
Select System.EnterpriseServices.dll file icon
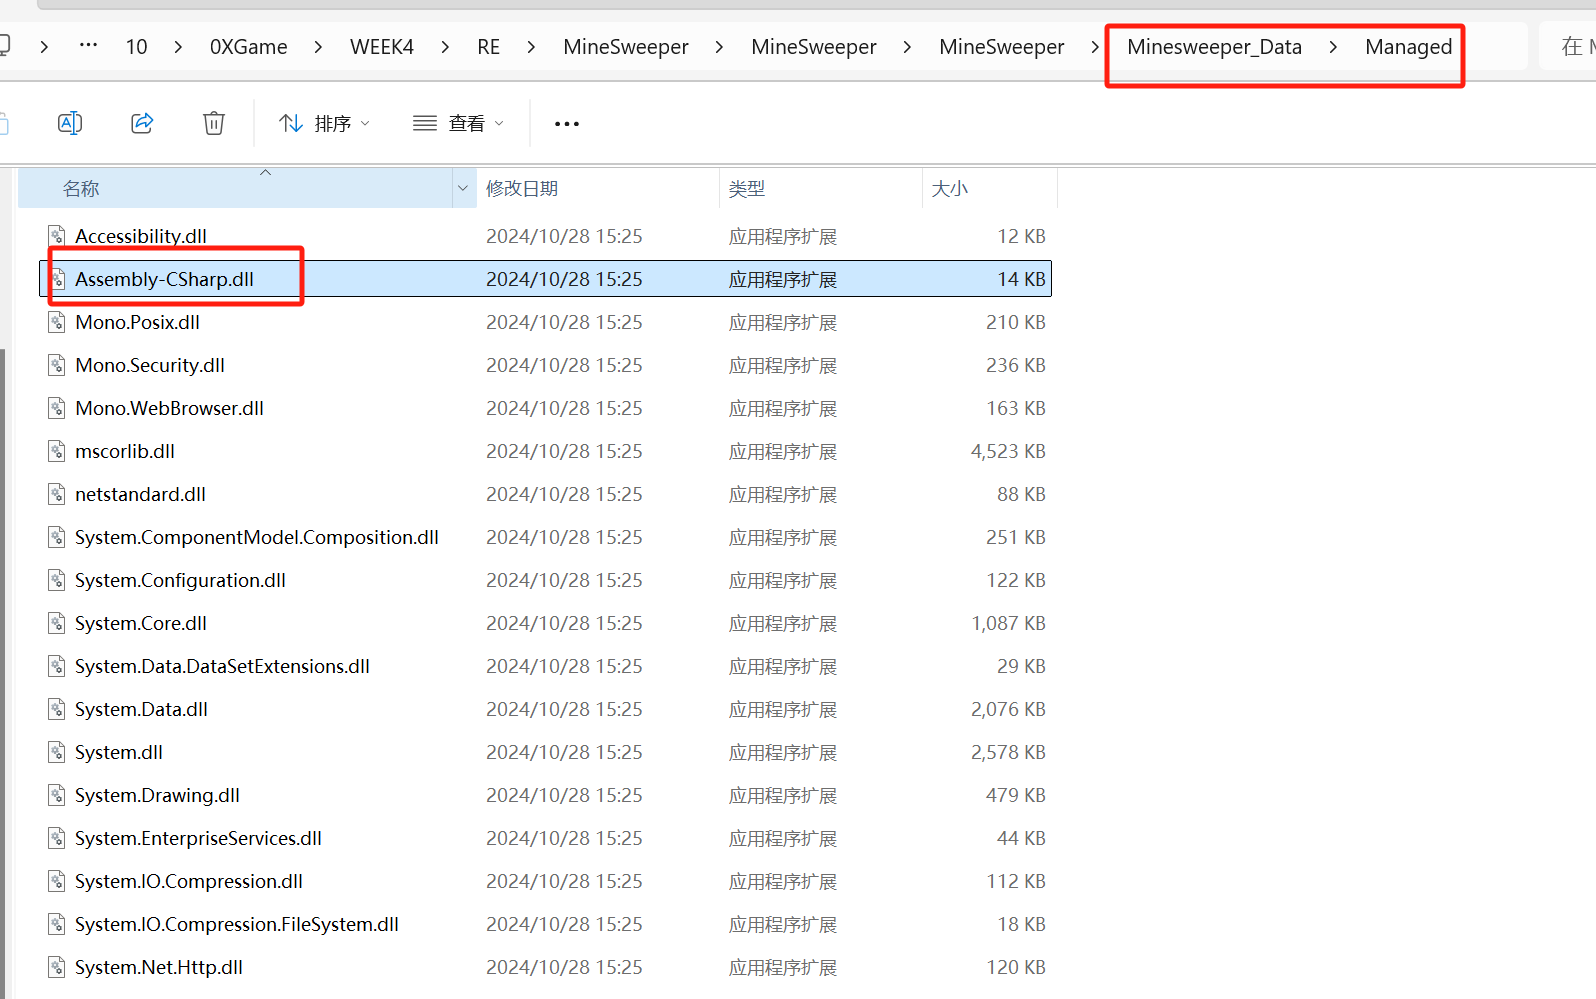(x=58, y=838)
